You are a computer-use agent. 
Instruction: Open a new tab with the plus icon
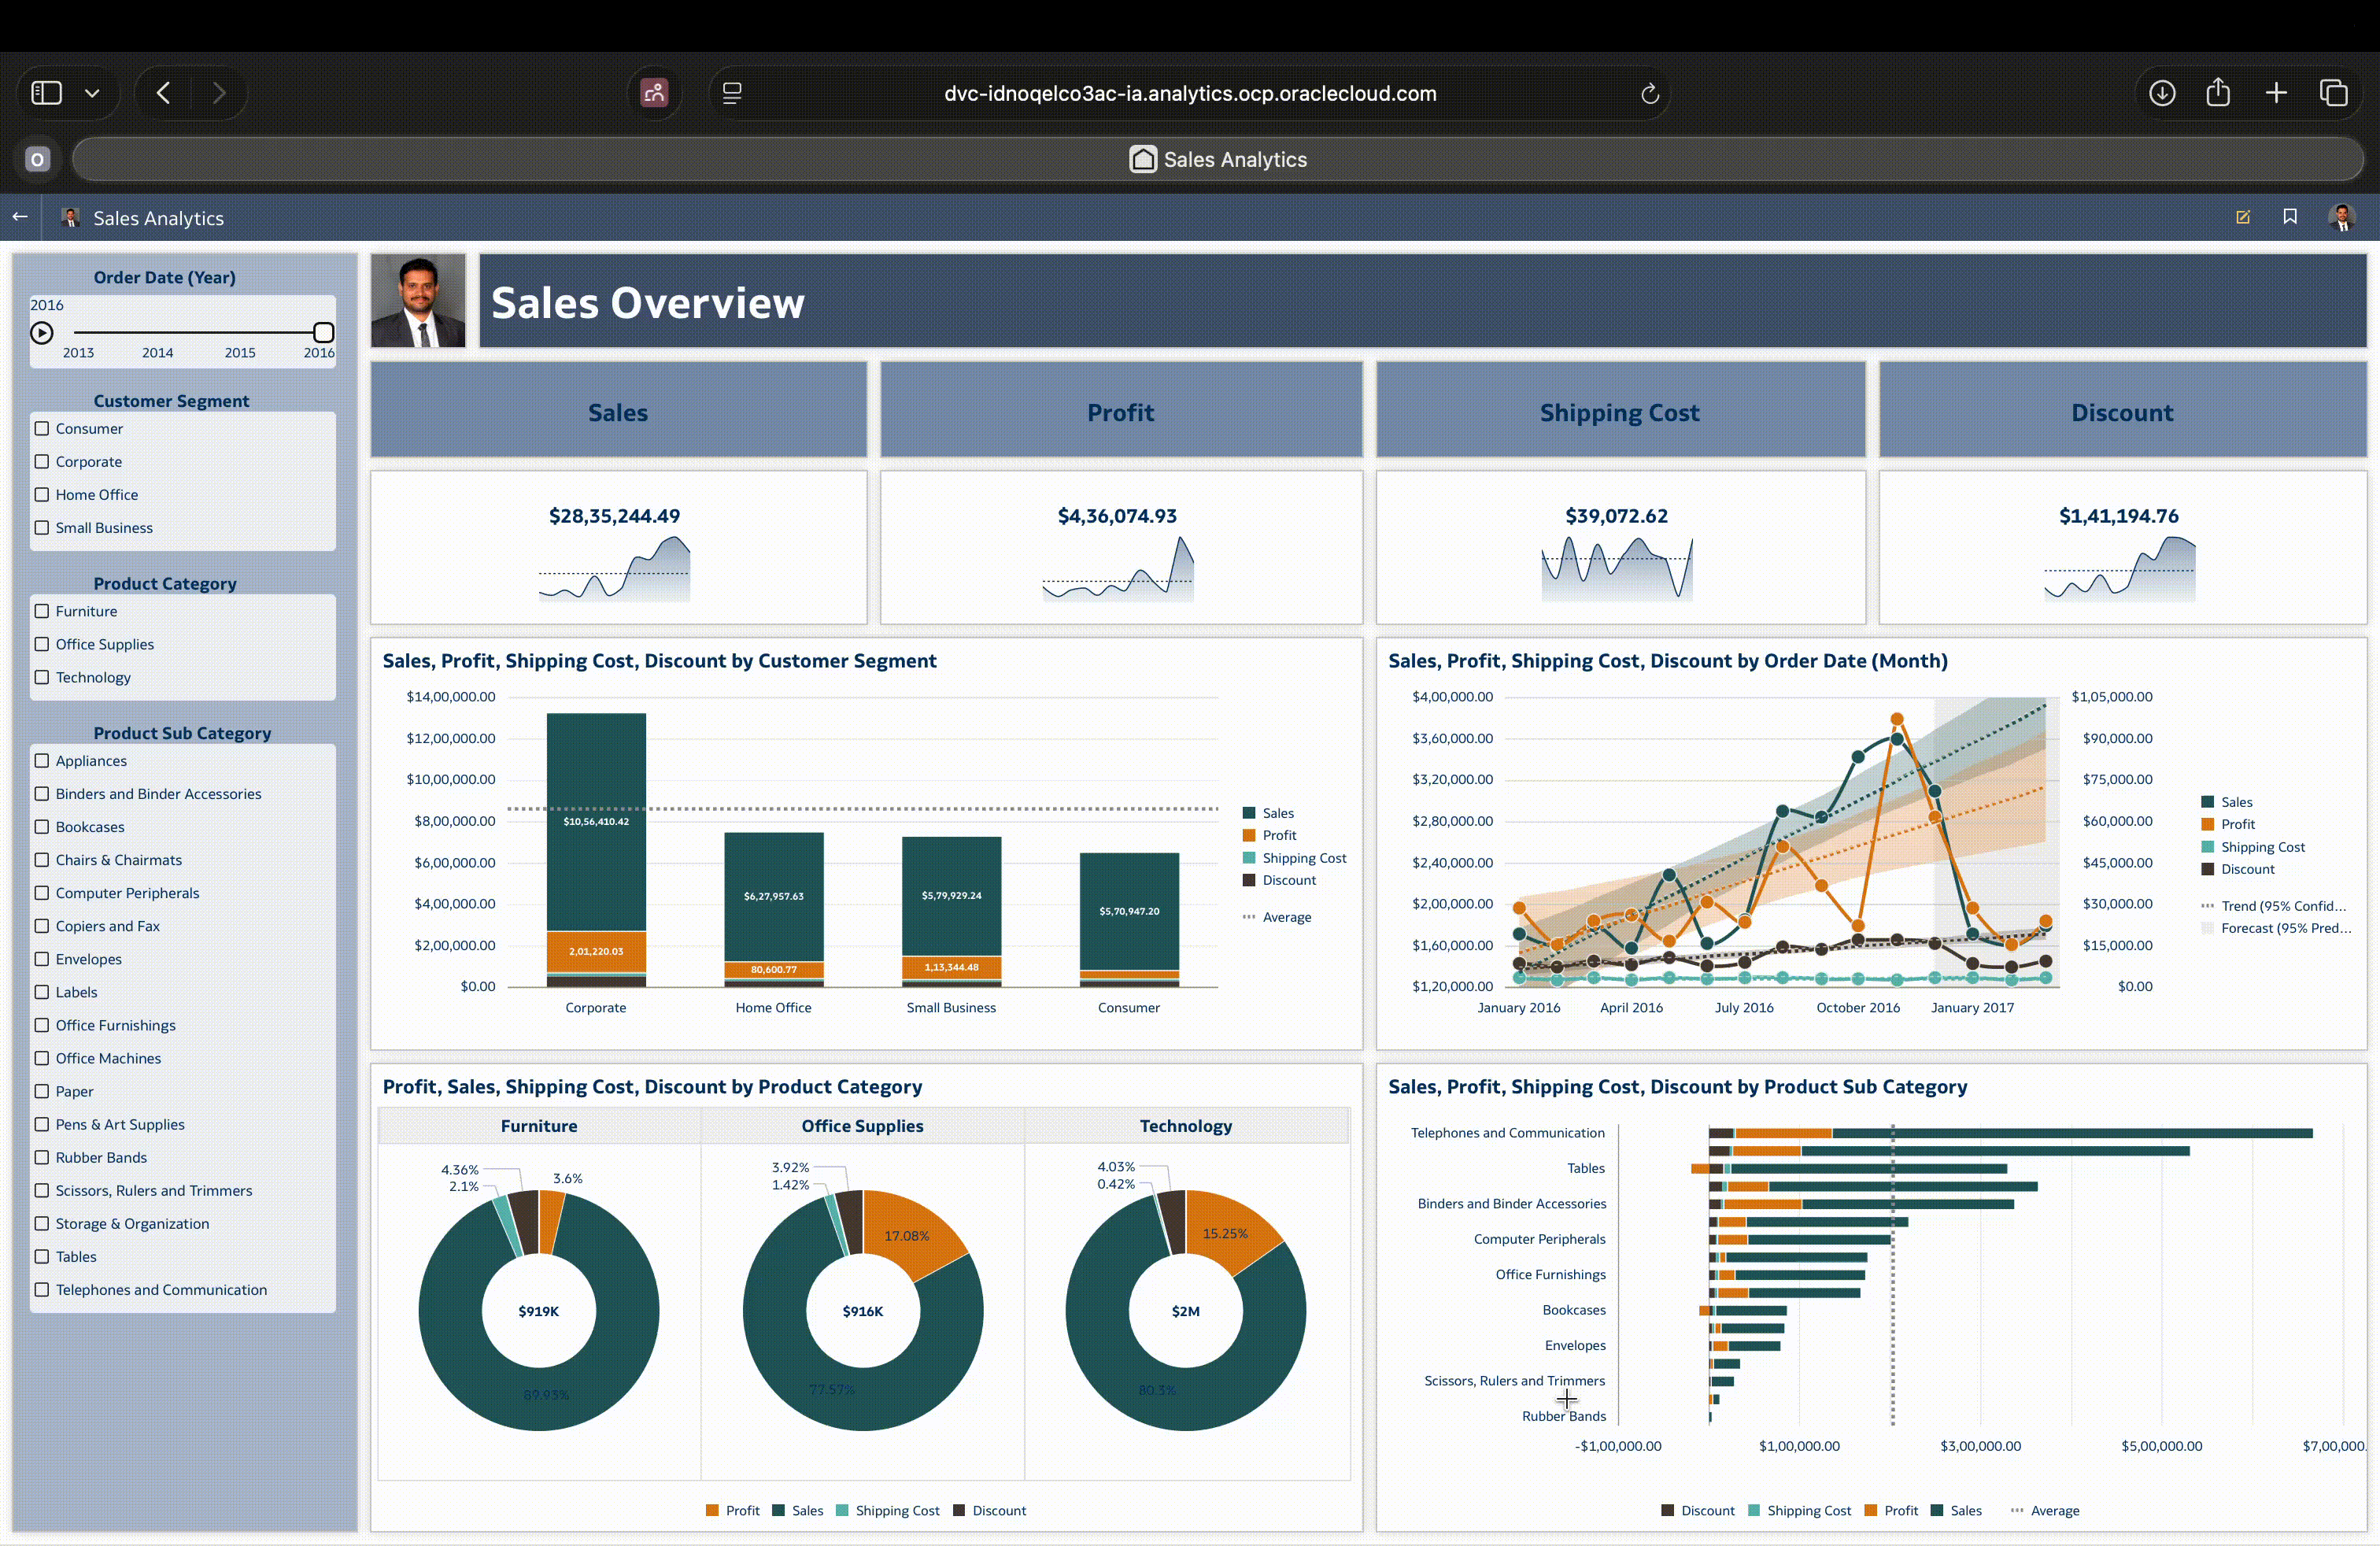pyautogui.click(x=2275, y=93)
